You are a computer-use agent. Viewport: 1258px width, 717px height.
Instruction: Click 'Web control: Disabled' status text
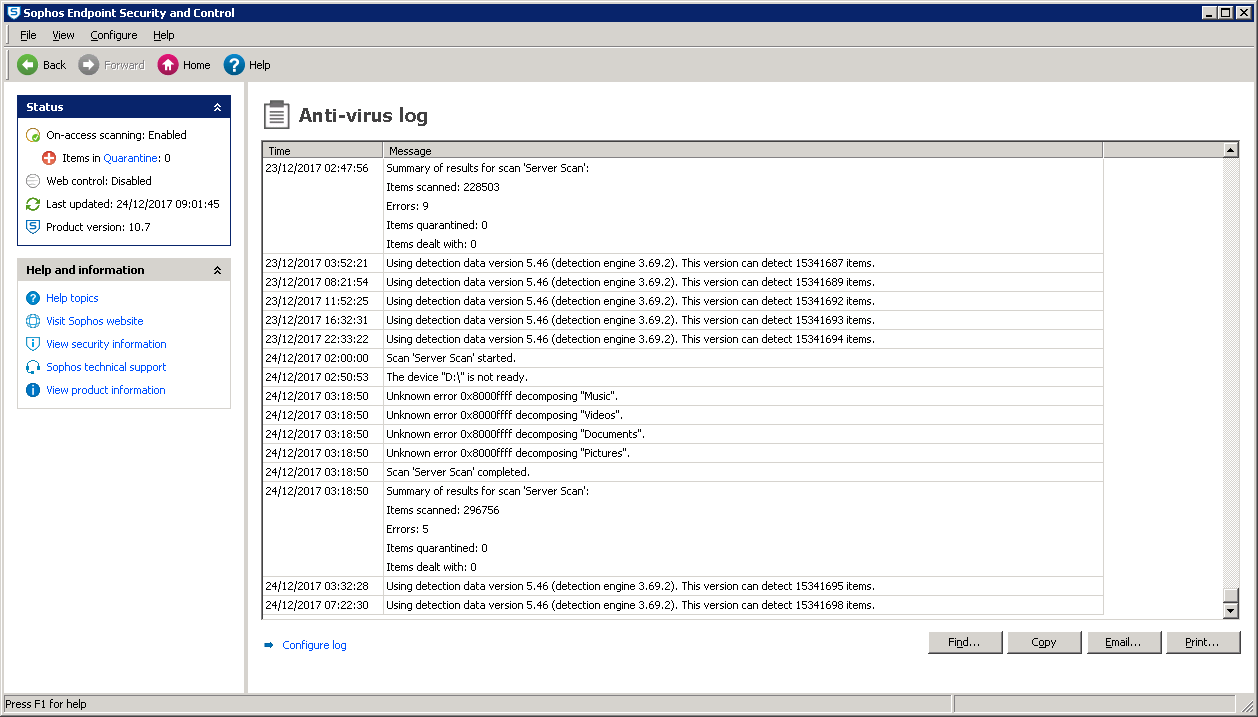pyautogui.click(x=99, y=181)
